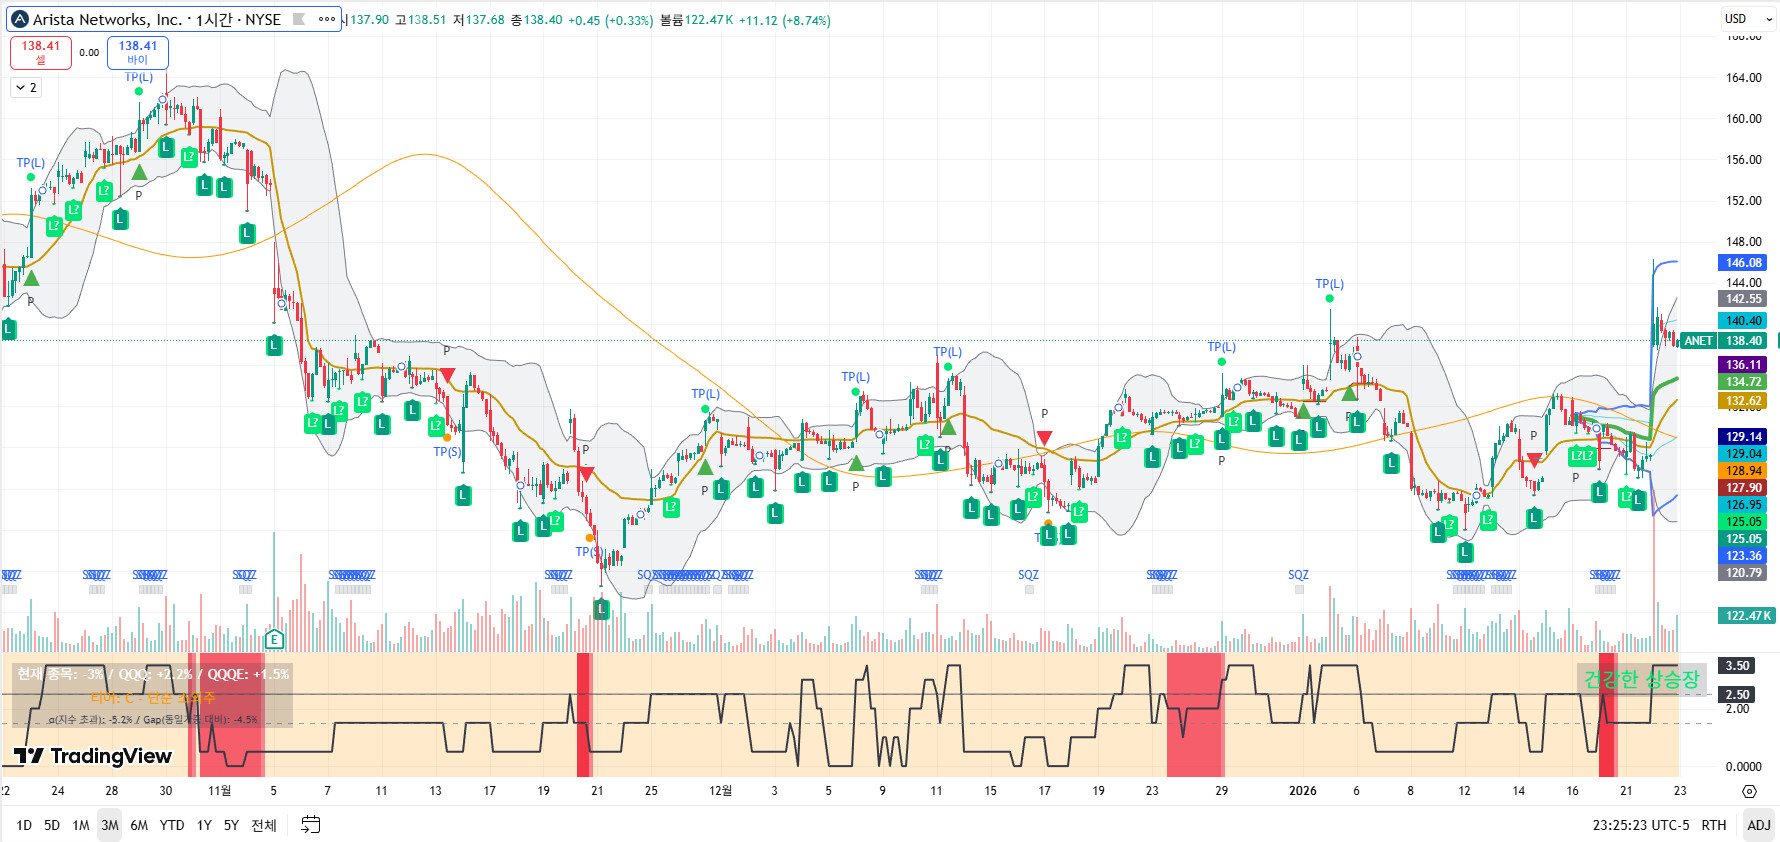Click the 2.50 indicator value label
The width and height of the screenshot is (1780, 842).
(1737, 695)
